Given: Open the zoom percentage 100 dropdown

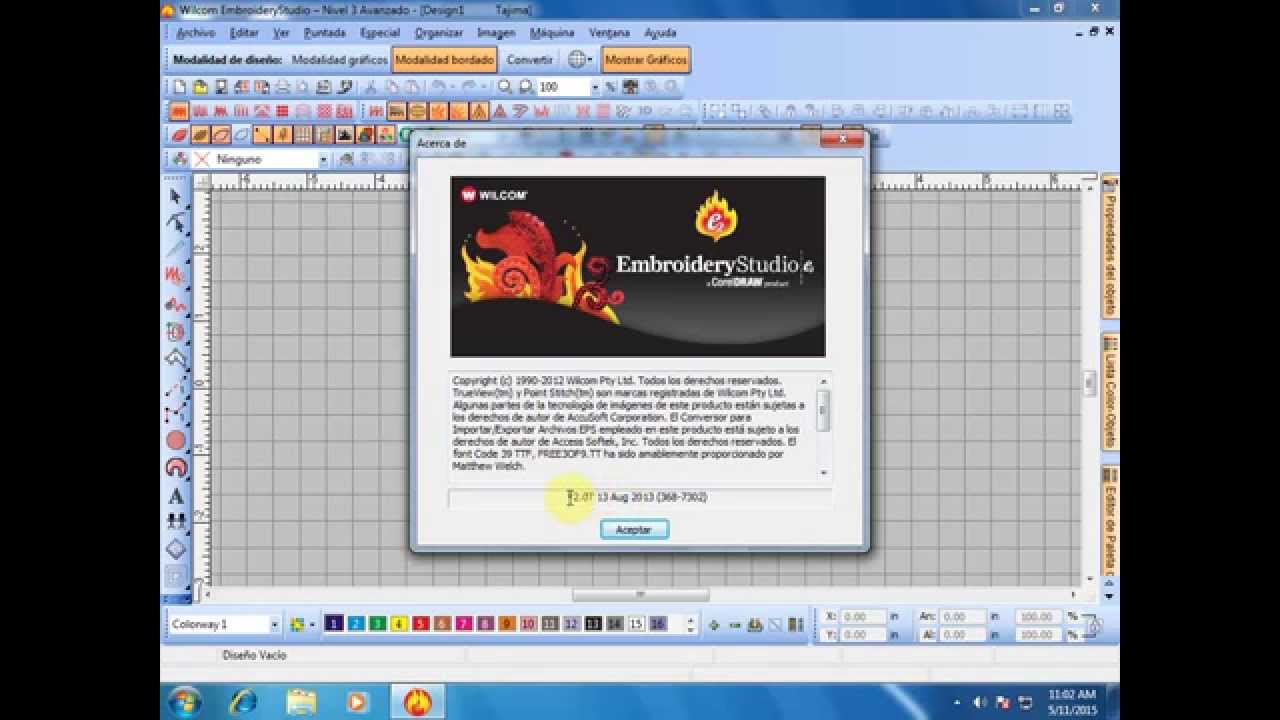Looking at the screenshot, I should coord(595,87).
